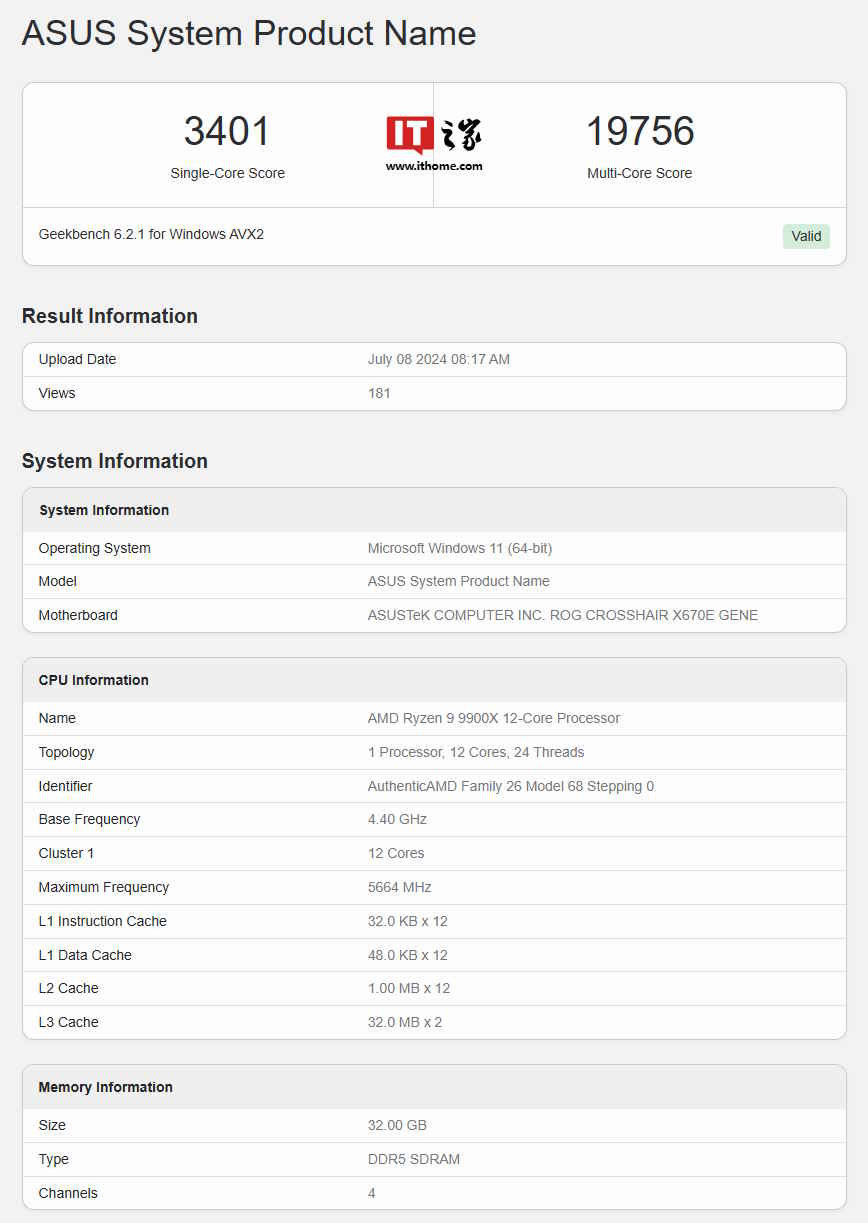Click the Motherboard value ROG CROSSHAIR X670E GENE
The image size is (868, 1223).
coord(563,615)
